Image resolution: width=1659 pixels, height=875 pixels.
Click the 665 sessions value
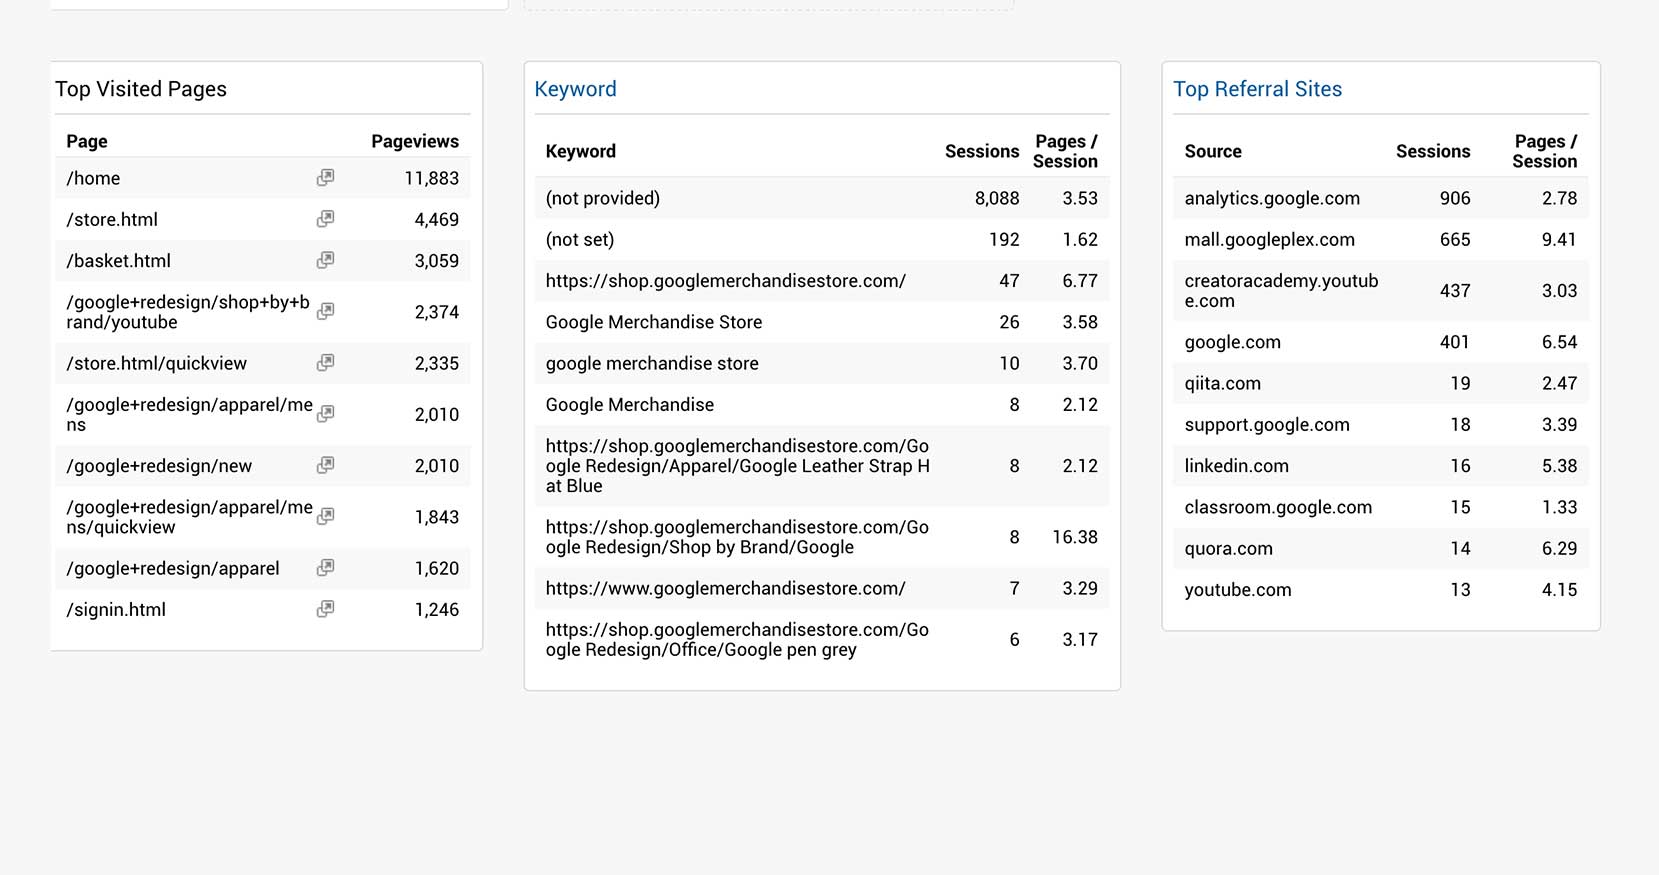[1455, 239]
